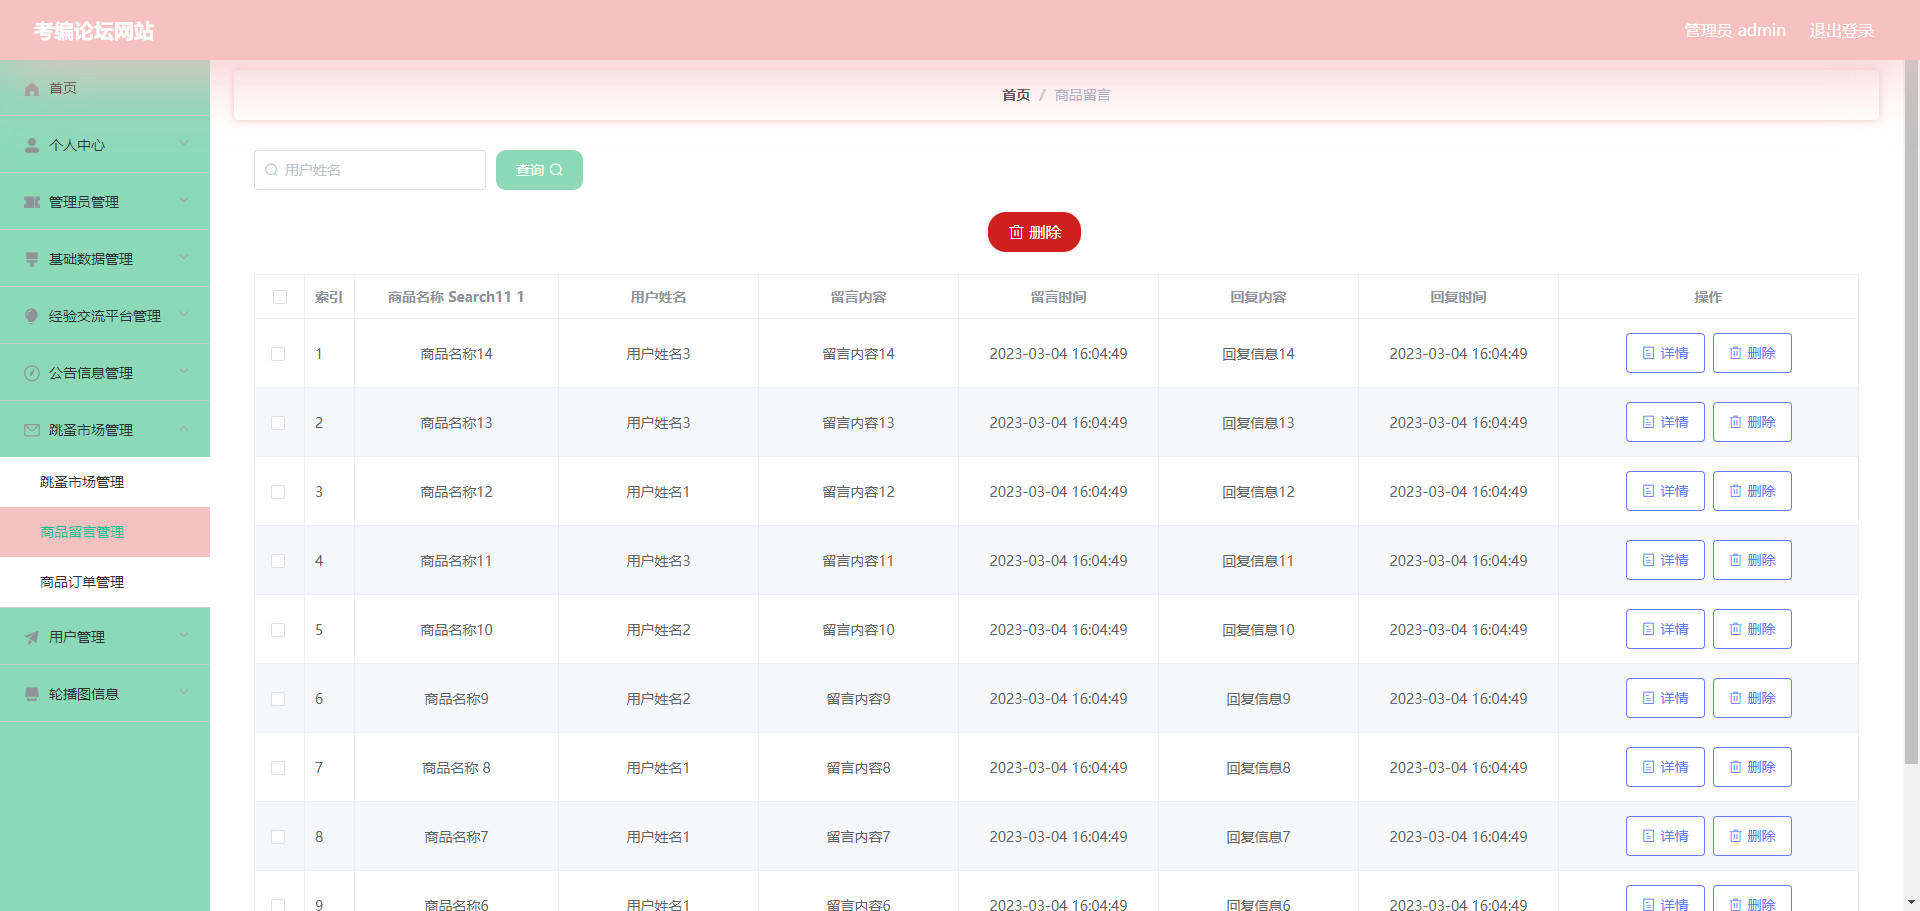Expand the 轮播图信息 menu chevron
The image size is (1920, 911).
click(184, 693)
